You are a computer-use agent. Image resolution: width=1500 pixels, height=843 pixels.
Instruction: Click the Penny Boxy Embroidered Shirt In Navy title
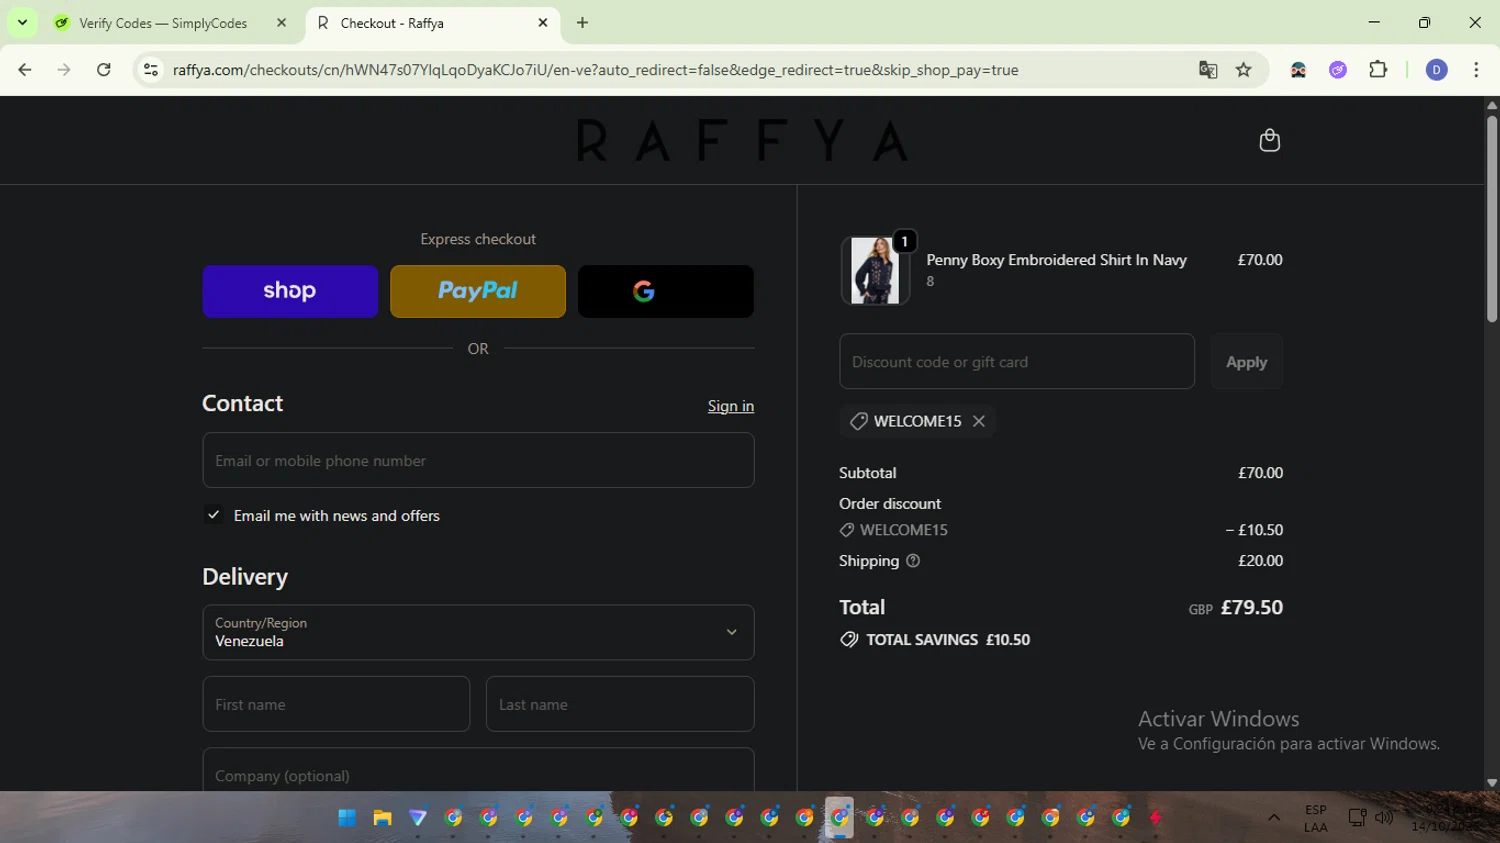pyautogui.click(x=1056, y=260)
